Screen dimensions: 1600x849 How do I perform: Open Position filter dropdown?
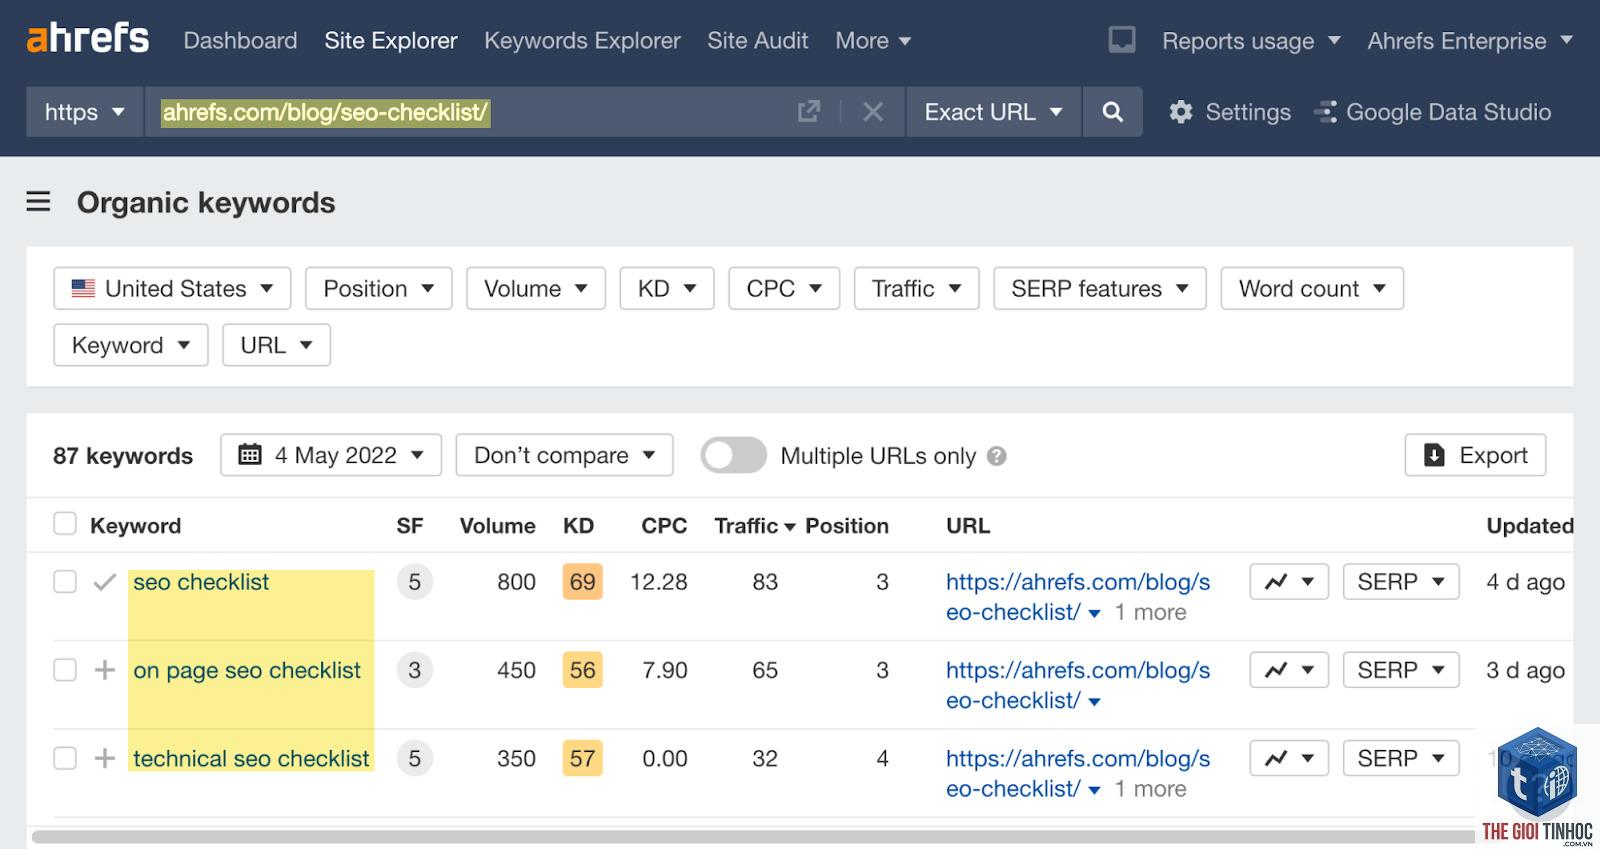pos(379,288)
